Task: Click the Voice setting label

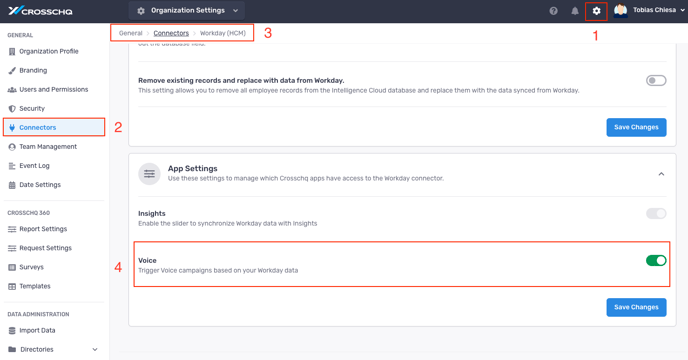Action: pyautogui.click(x=147, y=260)
